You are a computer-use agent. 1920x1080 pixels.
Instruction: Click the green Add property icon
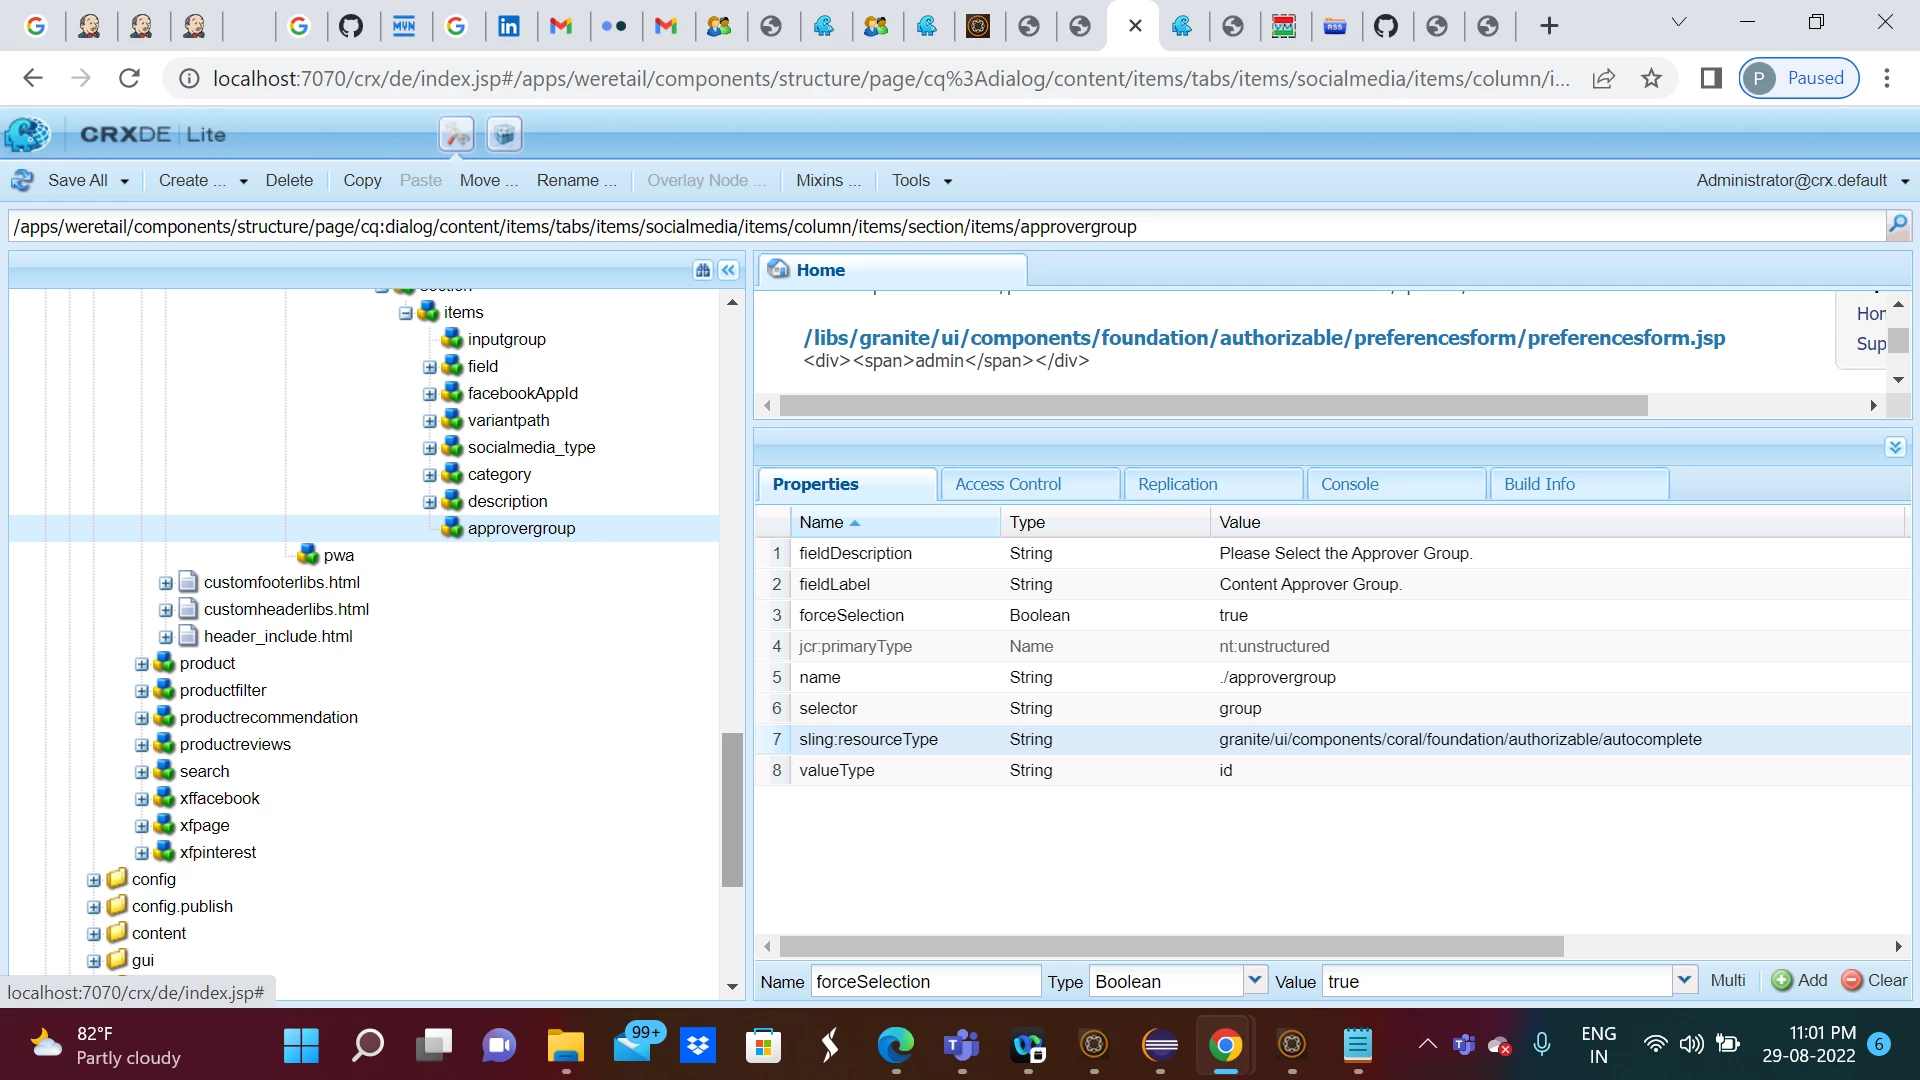pos(1782,981)
